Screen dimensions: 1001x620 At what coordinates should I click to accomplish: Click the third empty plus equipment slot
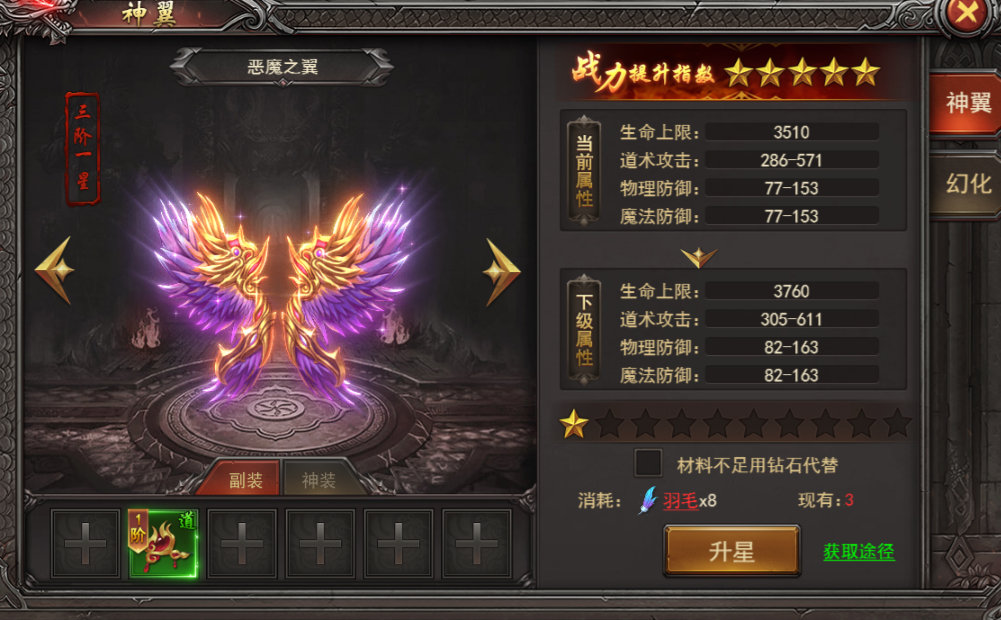point(320,544)
